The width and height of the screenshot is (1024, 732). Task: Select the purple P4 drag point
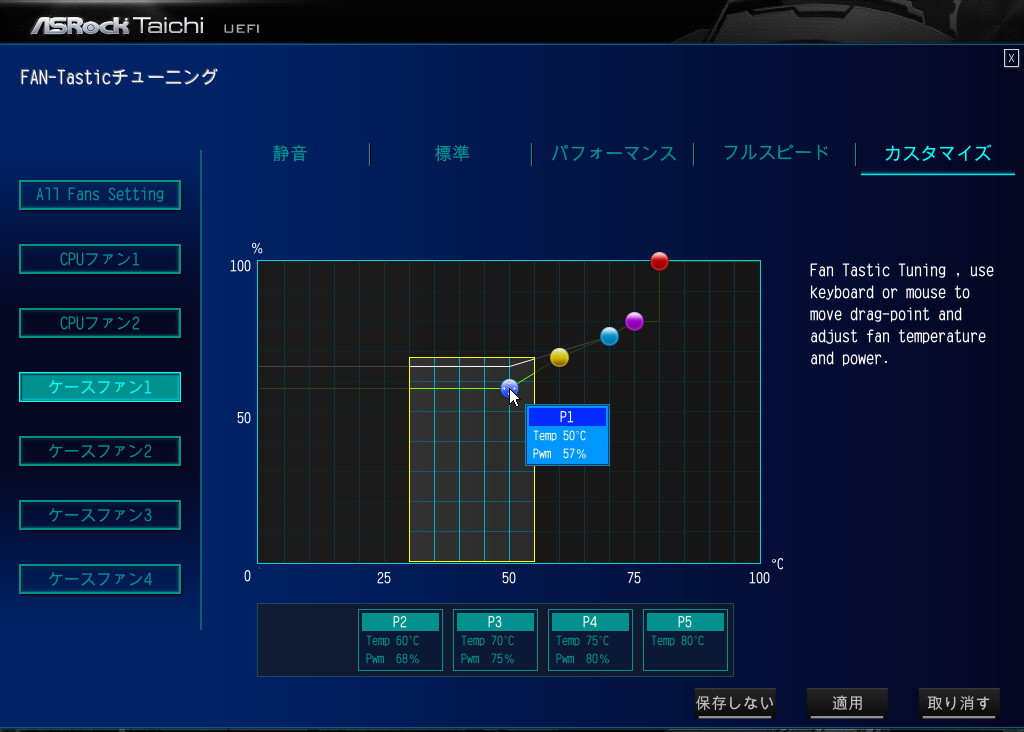pyautogui.click(x=634, y=321)
